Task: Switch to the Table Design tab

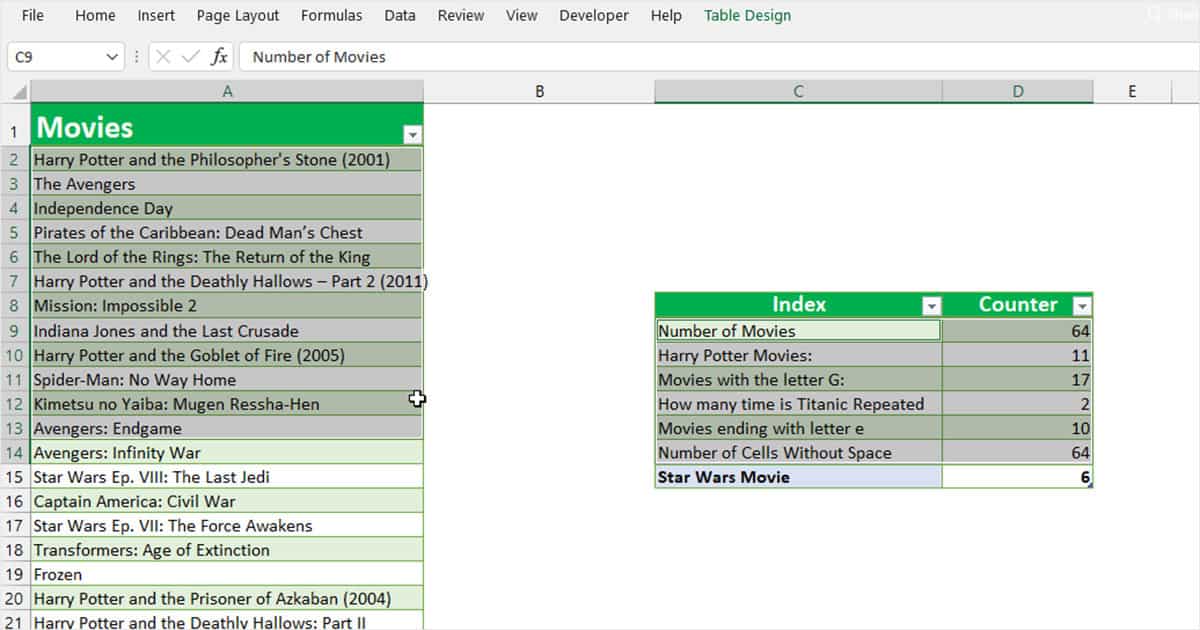Action: click(x=748, y=16)
